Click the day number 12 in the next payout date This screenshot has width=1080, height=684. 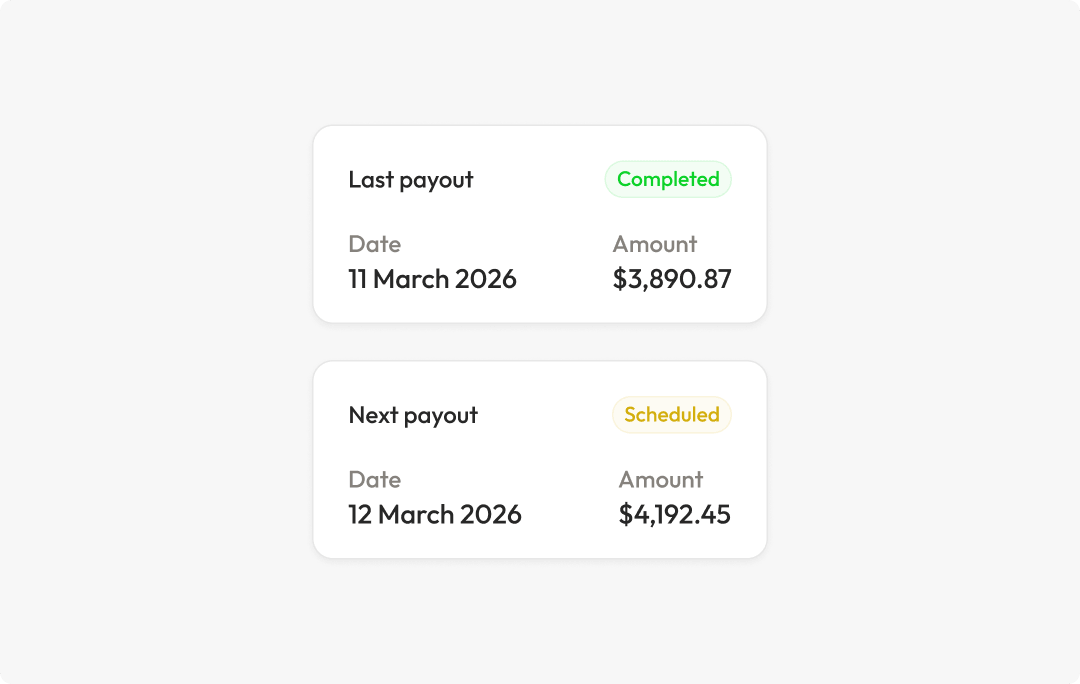pyautogui.click(x=360, y=514)
